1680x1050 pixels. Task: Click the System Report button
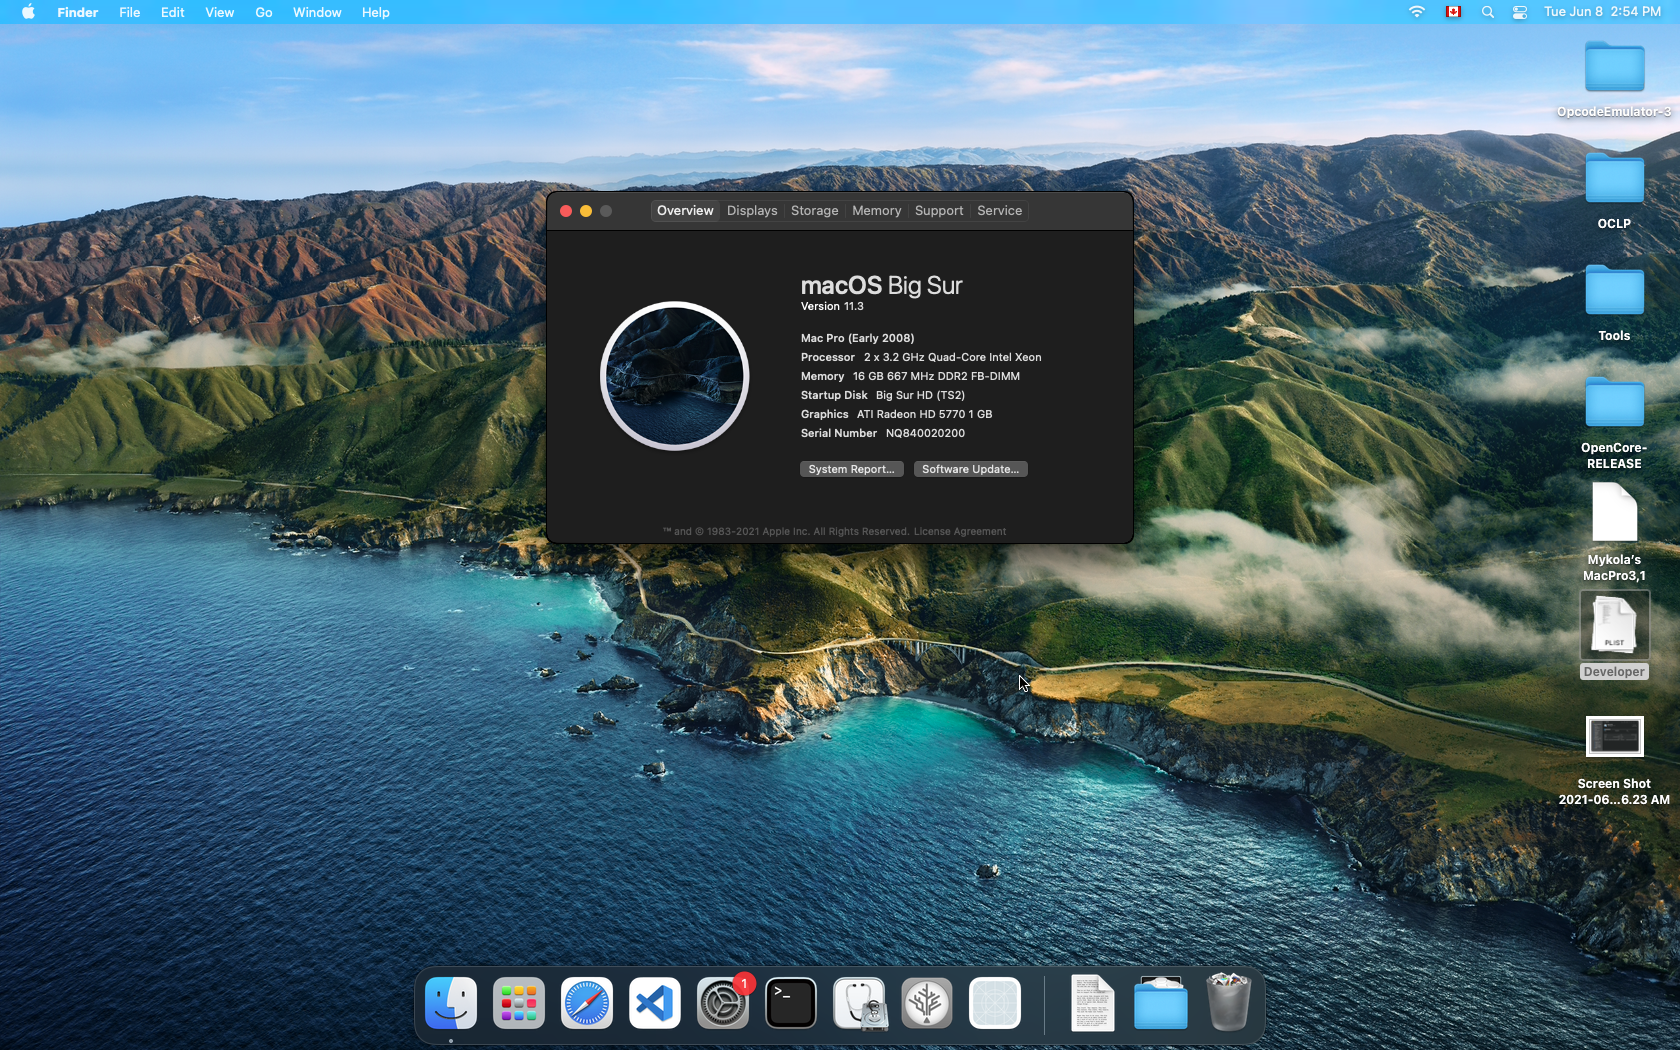[x=851, y=469]
